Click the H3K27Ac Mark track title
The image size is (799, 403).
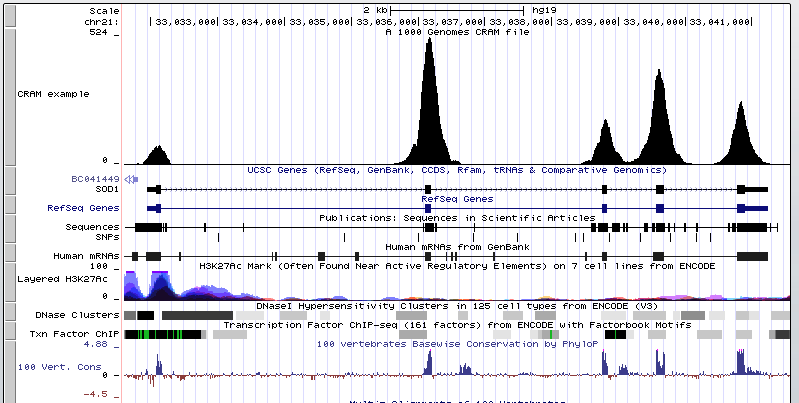[x=457, y=267]
